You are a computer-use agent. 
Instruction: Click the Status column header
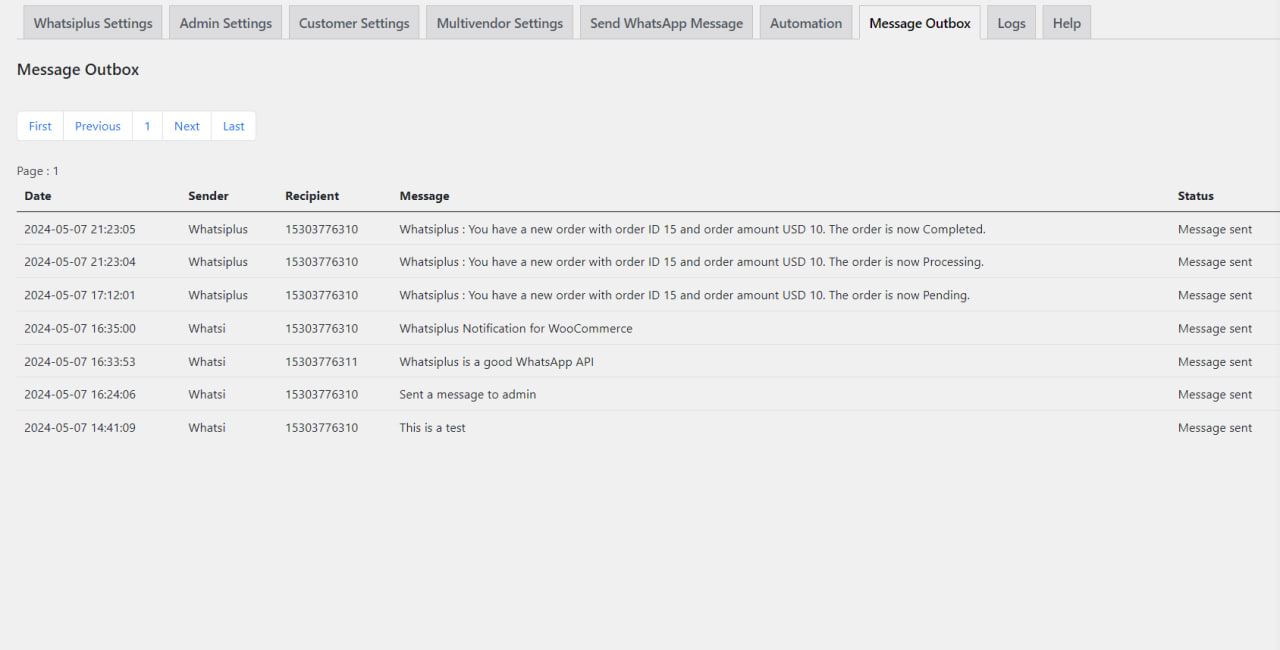1195,196
